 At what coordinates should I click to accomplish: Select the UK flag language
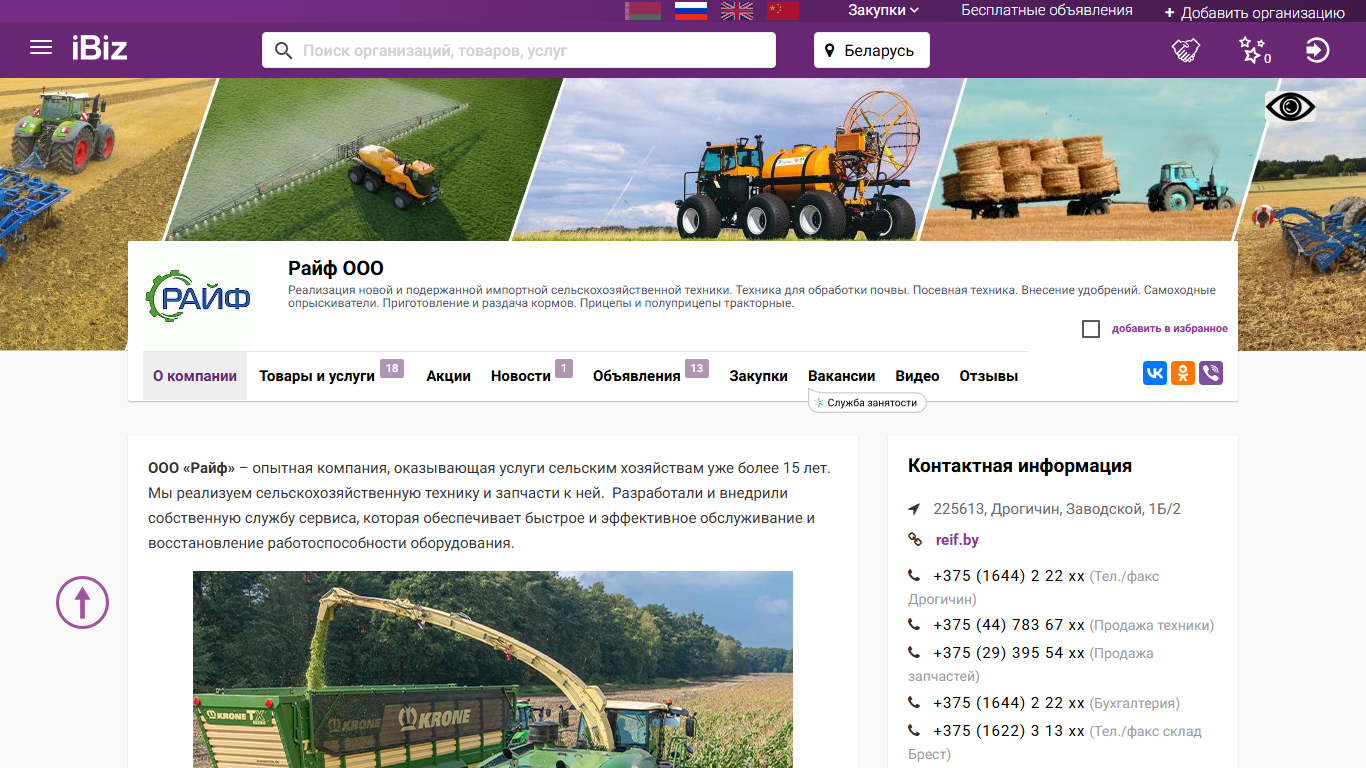737,11
